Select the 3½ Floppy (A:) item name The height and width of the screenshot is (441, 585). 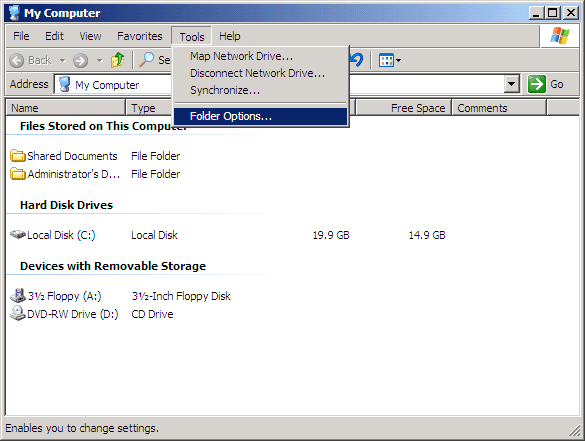click(65, 296)
